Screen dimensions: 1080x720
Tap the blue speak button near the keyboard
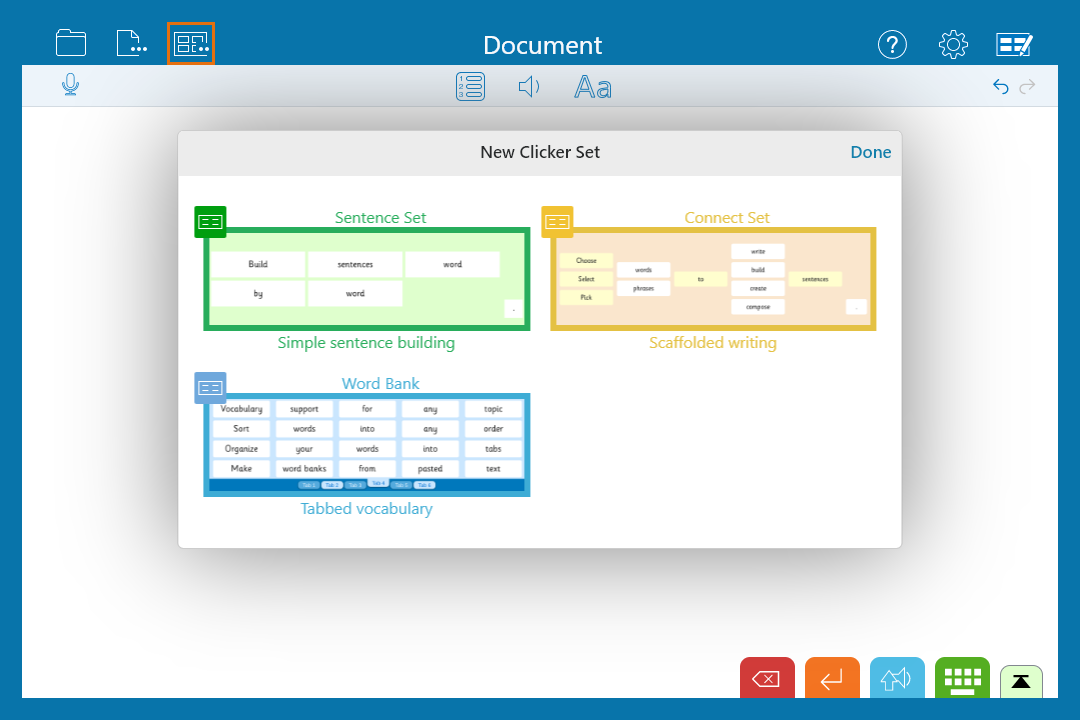pos(897,678)
